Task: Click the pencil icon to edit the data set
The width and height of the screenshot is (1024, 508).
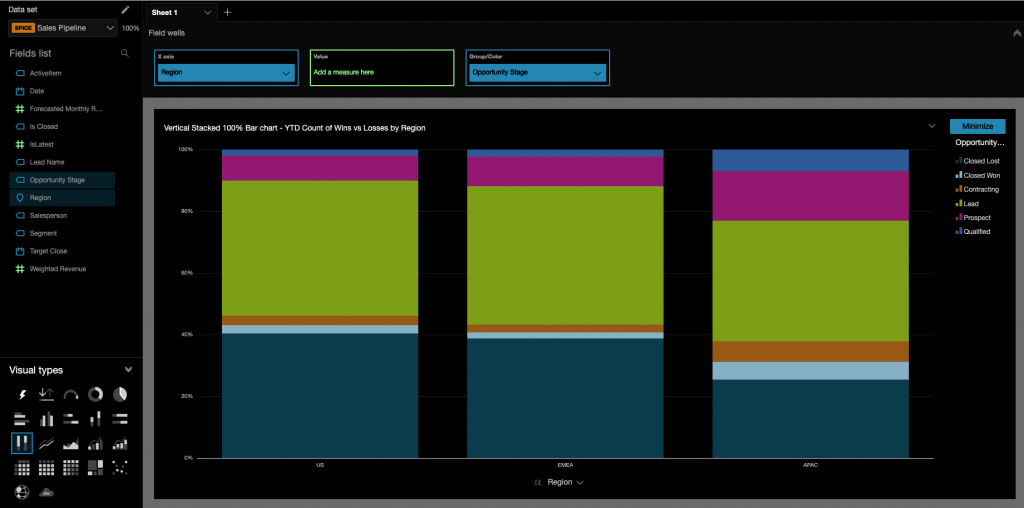Action: [125, 10]
